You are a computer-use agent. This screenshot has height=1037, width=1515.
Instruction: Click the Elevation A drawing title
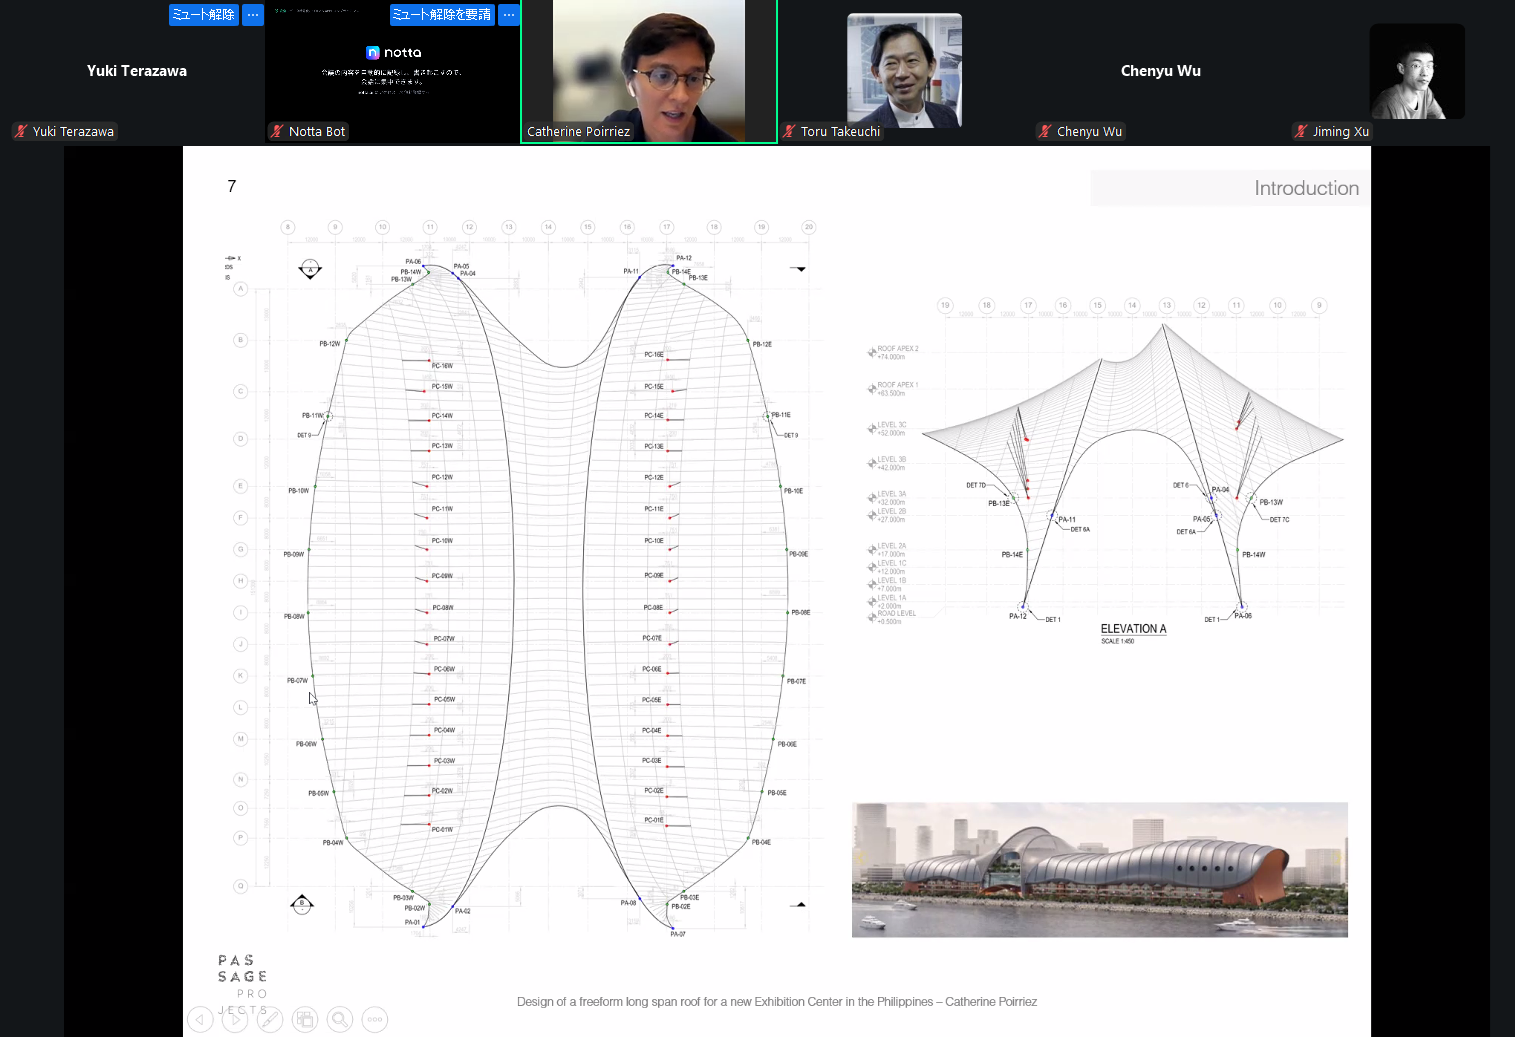1133,629
